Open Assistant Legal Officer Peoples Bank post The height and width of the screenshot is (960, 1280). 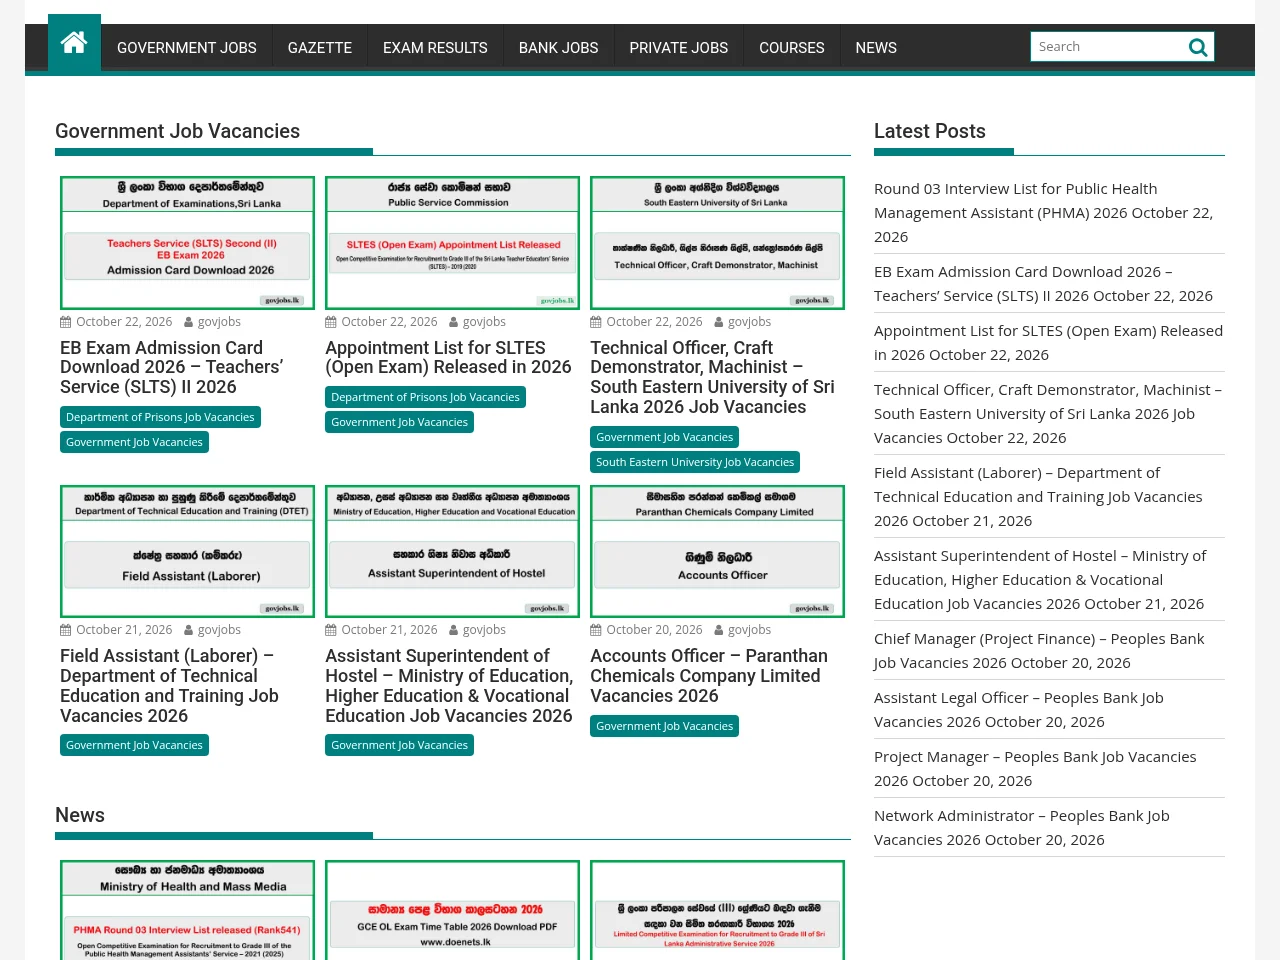tap(1019, 709)
